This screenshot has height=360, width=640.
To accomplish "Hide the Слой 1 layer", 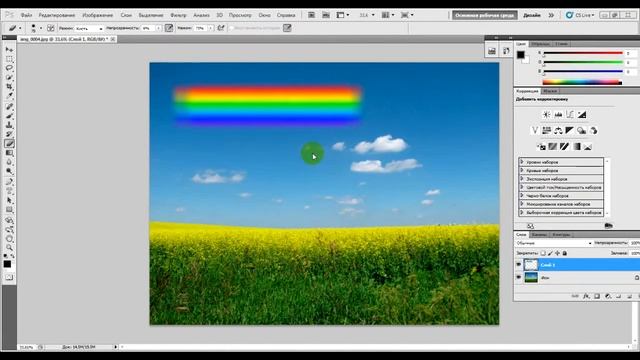I will point(518,265).
